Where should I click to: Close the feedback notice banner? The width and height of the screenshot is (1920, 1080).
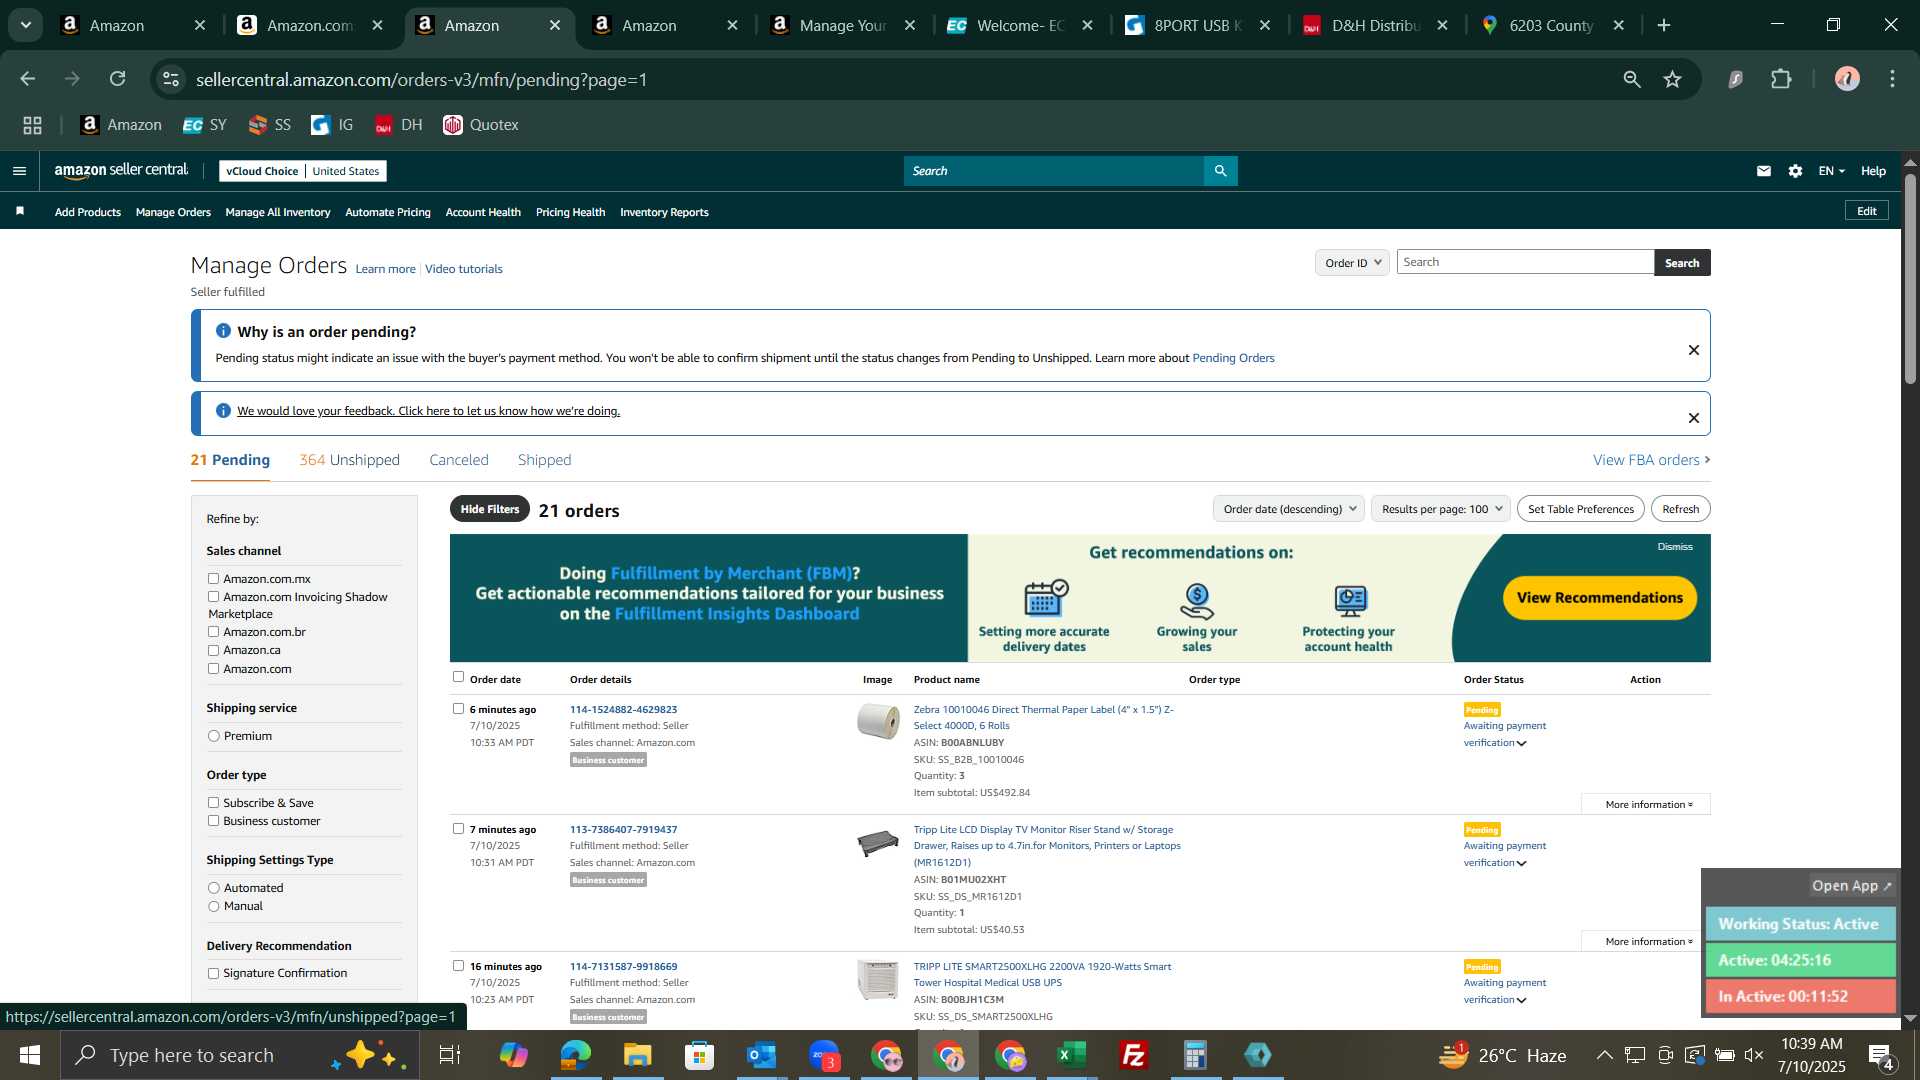[1694, 418]
